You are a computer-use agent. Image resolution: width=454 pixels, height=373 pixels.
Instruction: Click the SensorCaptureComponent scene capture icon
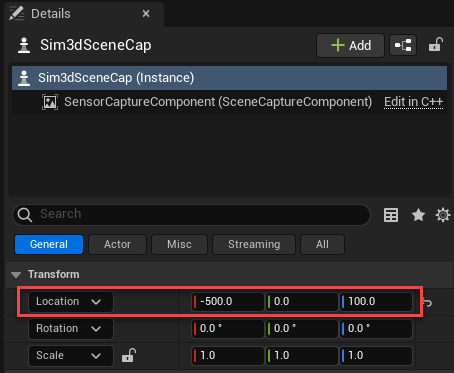point(50,102)
